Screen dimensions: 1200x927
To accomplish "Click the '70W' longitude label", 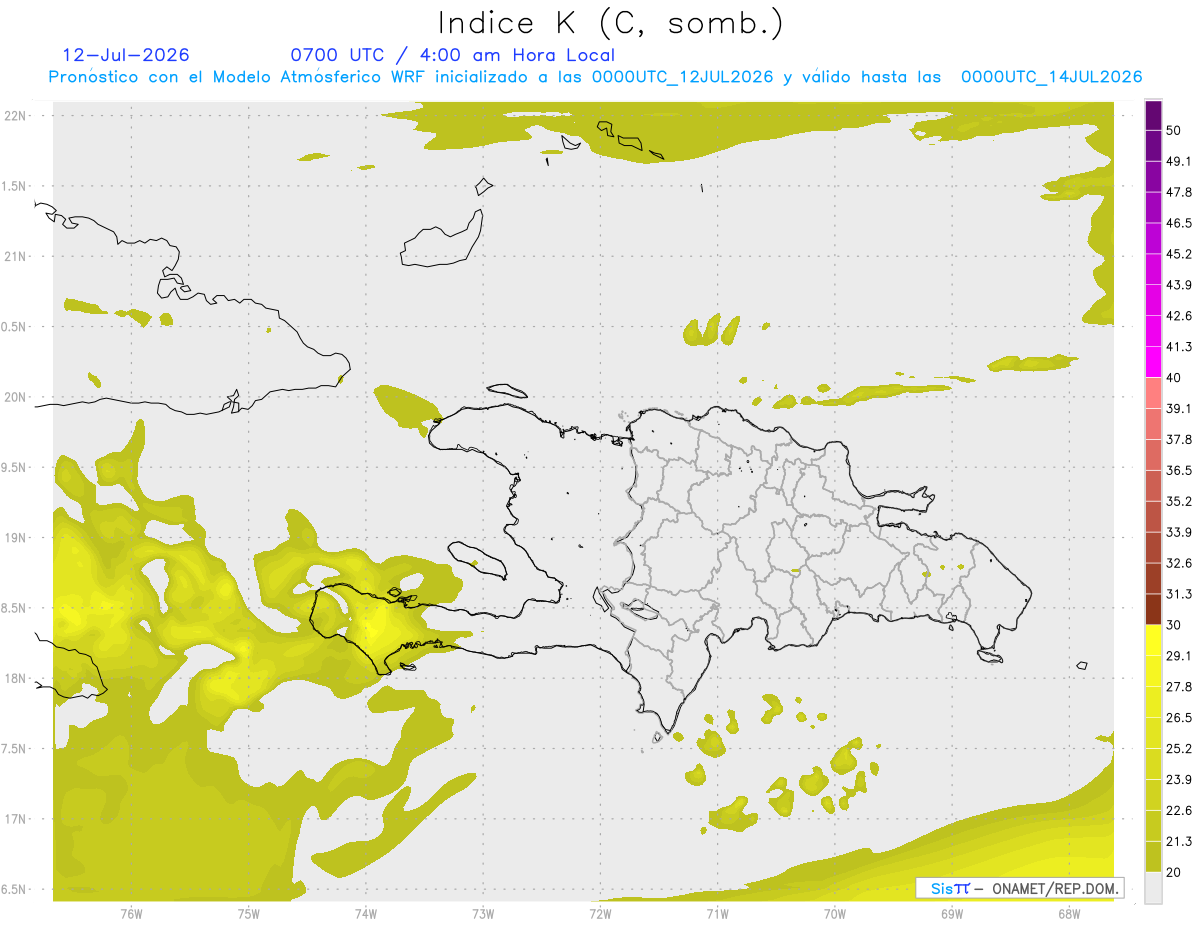I will click(x=835, y=913).
